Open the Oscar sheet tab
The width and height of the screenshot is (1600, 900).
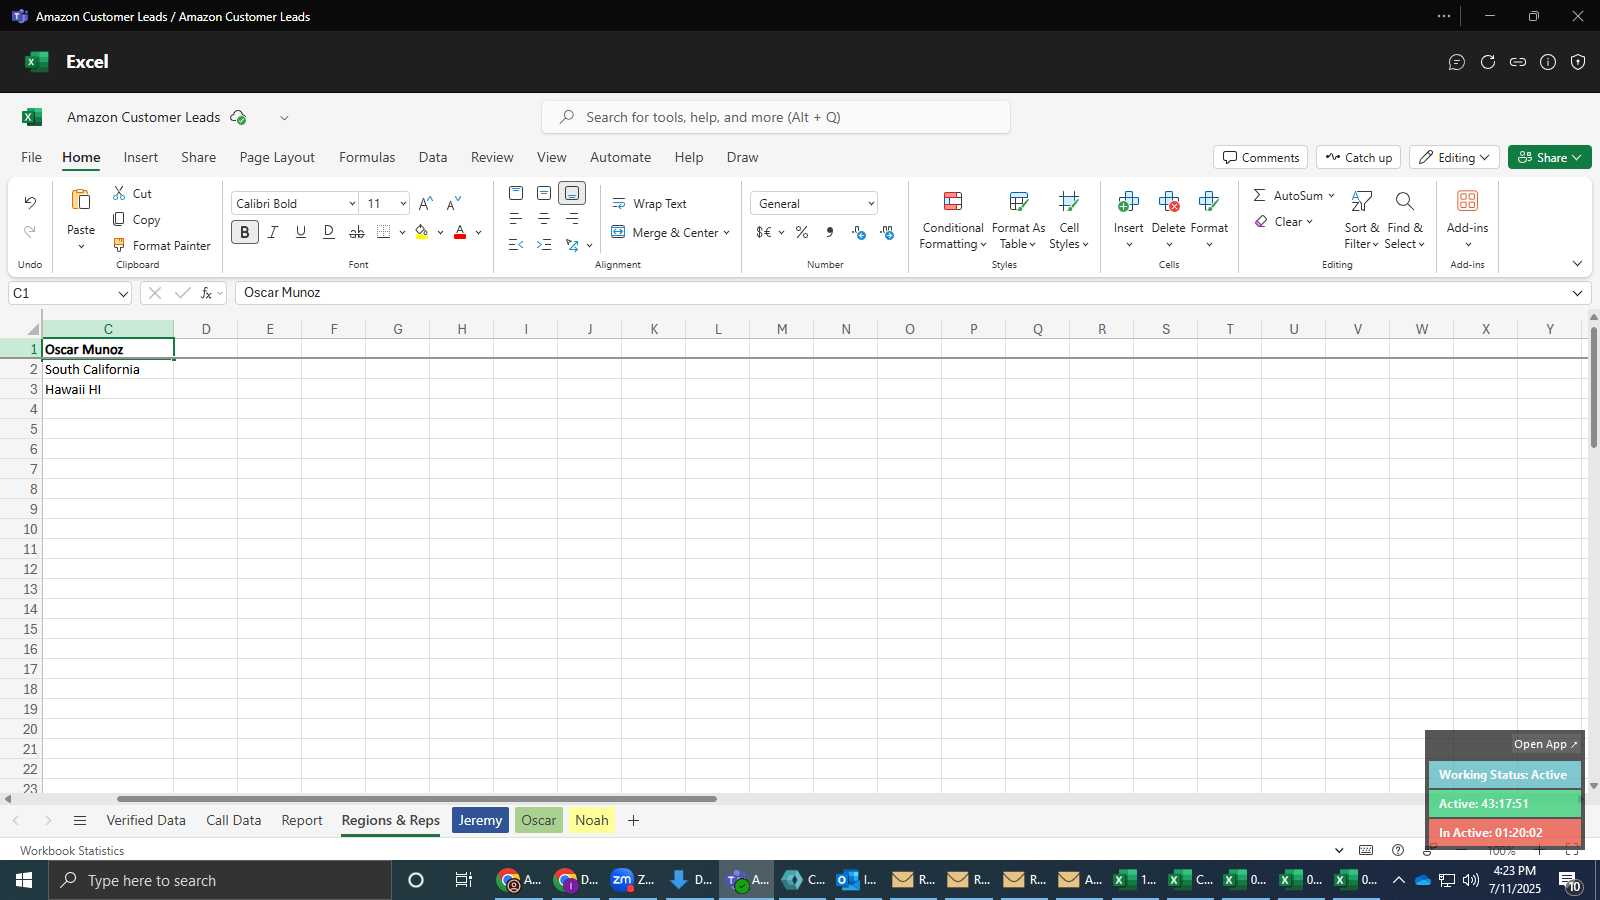539,820
